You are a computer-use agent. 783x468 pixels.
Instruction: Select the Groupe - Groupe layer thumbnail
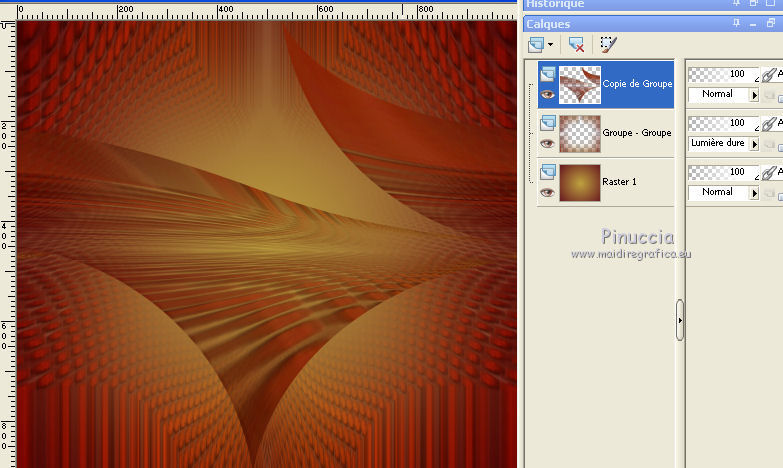click(580, 134)
